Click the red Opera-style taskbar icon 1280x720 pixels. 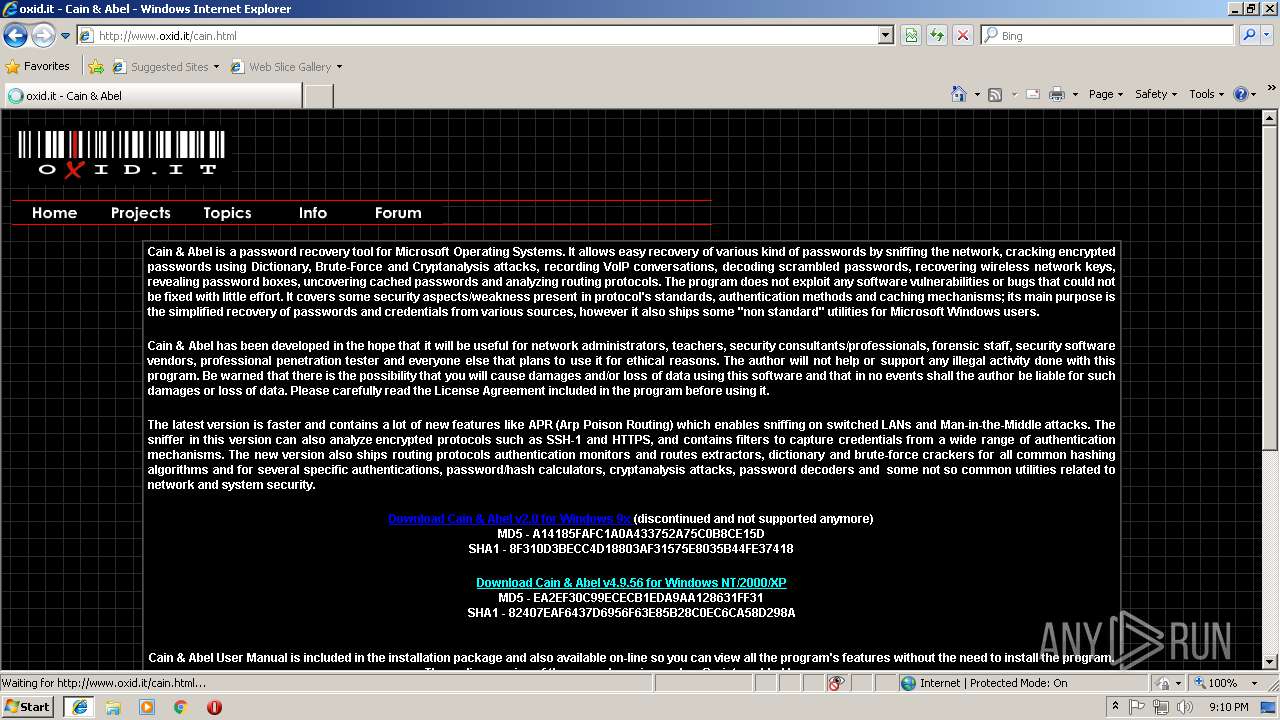tap(214, 707)
